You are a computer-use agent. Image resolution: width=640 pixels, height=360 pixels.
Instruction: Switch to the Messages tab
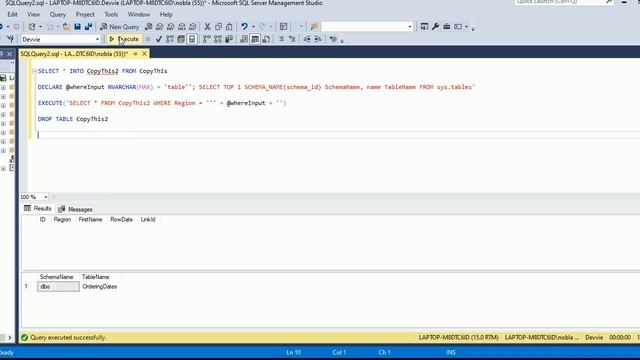(x=76, y=209)
